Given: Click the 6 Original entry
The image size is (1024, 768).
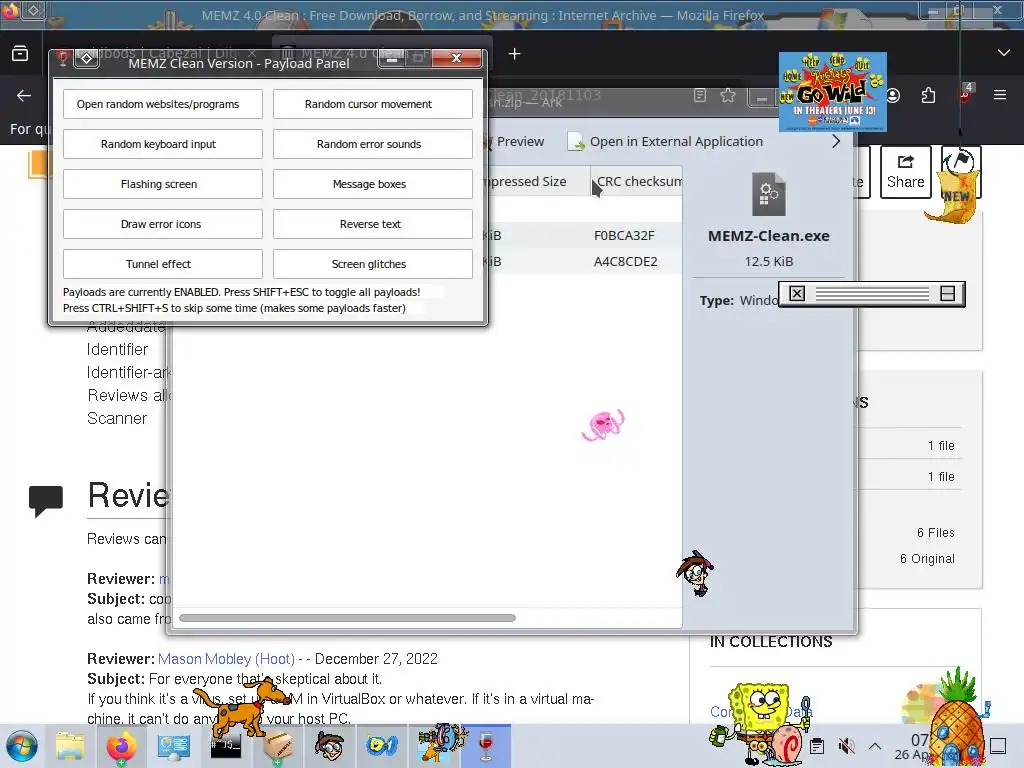Looking at the screenshot, I should 927,558.
